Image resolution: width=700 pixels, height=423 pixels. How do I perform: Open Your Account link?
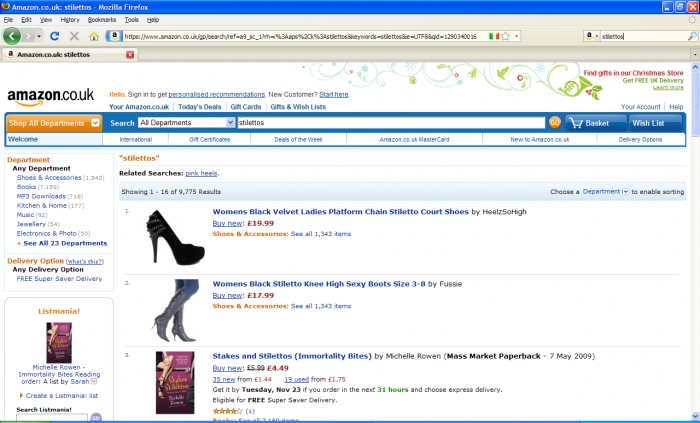coord(640,107)
